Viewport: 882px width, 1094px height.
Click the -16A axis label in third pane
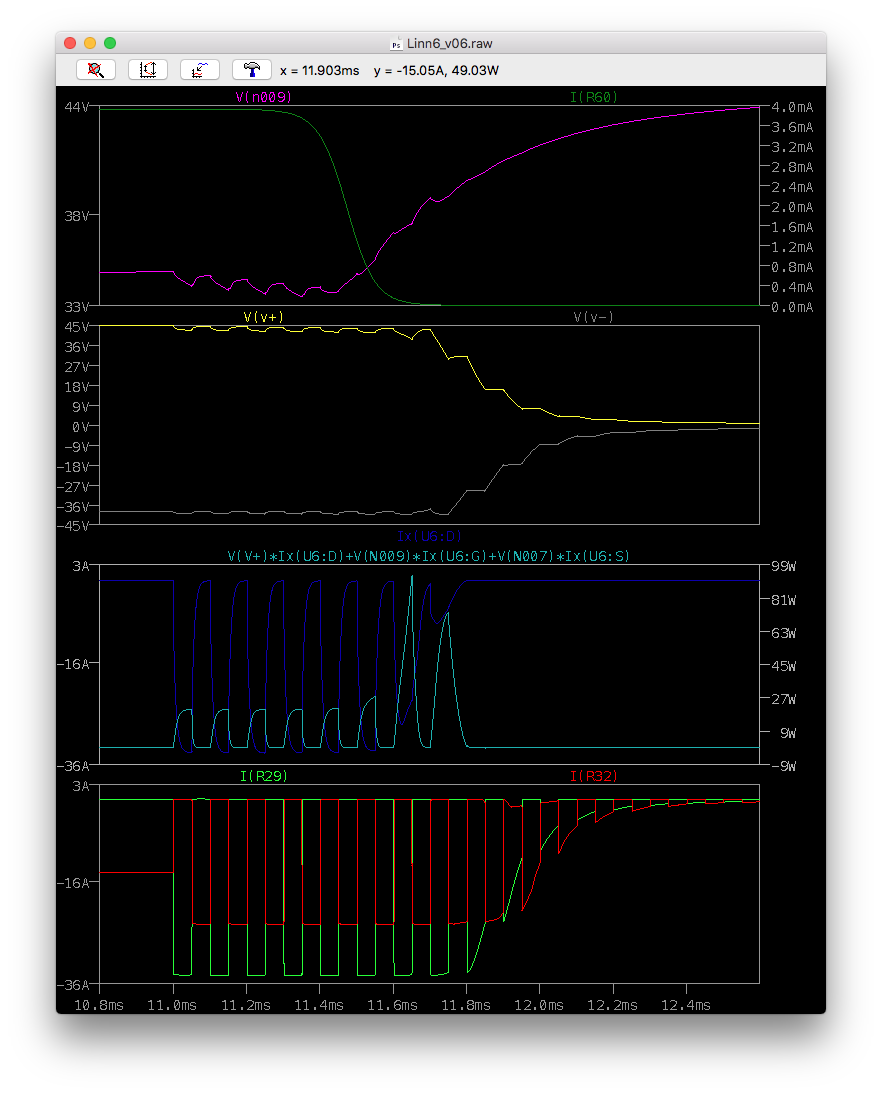click(73, 664)
